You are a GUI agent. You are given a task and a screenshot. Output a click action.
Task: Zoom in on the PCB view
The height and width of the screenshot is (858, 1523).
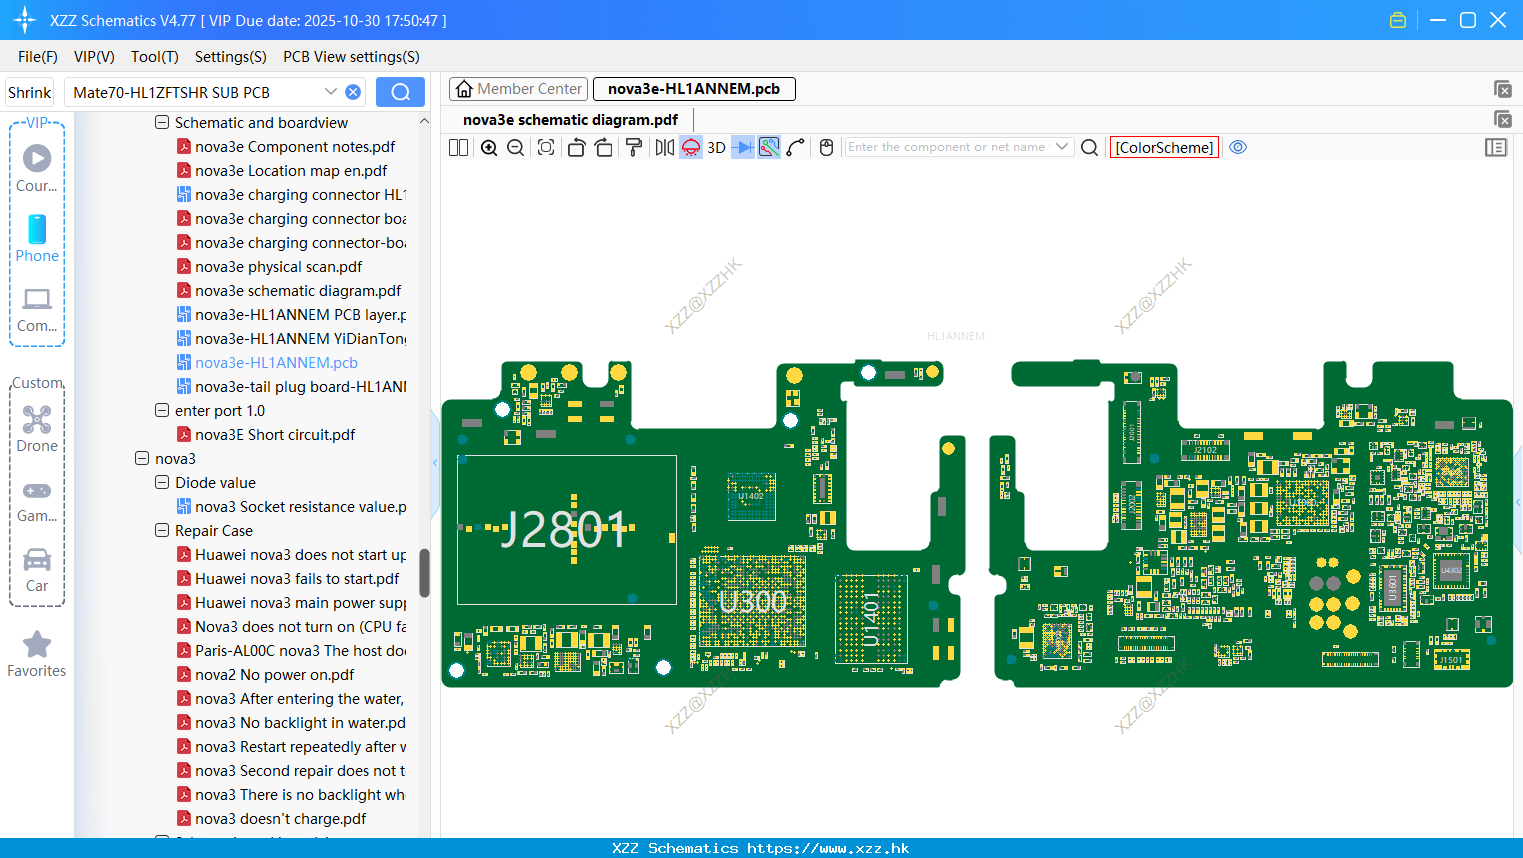(x=489, y=147)
